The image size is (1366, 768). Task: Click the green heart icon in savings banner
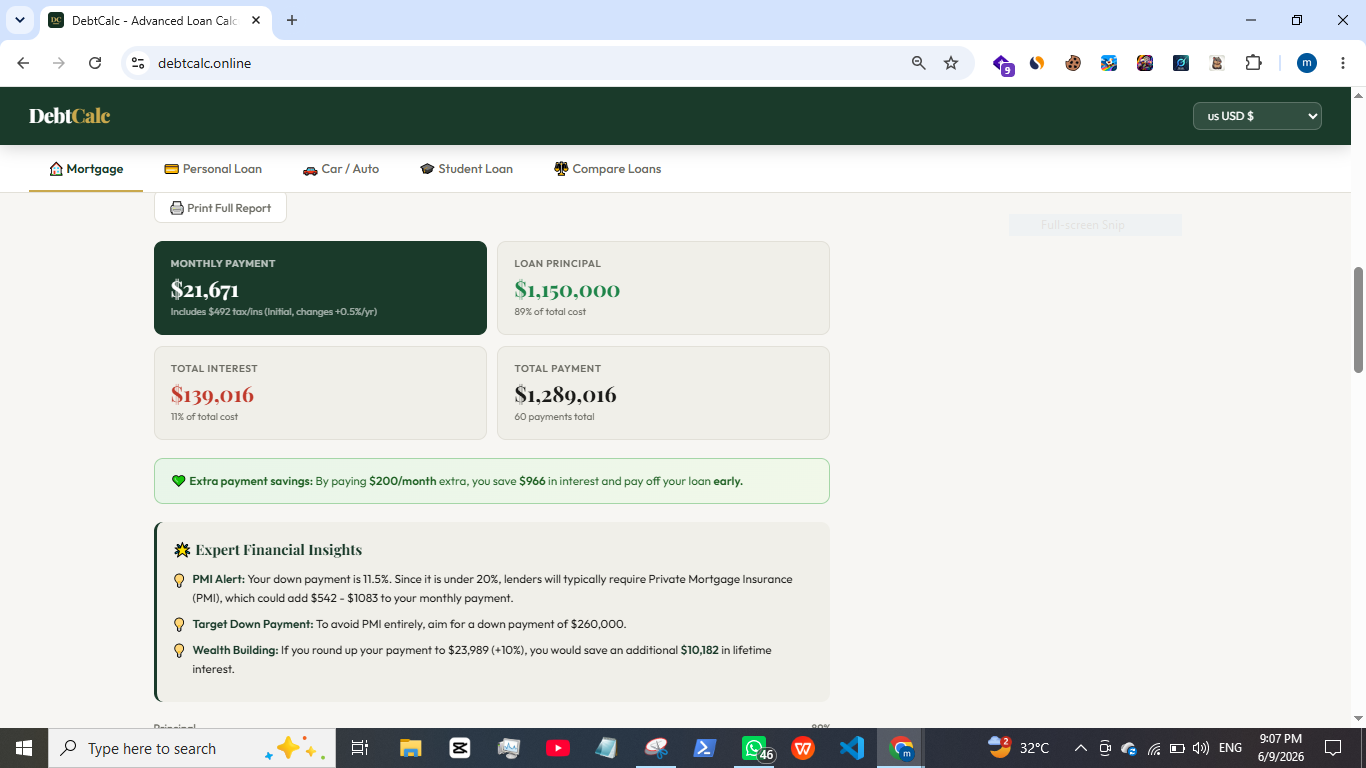(x=179, y=481)
